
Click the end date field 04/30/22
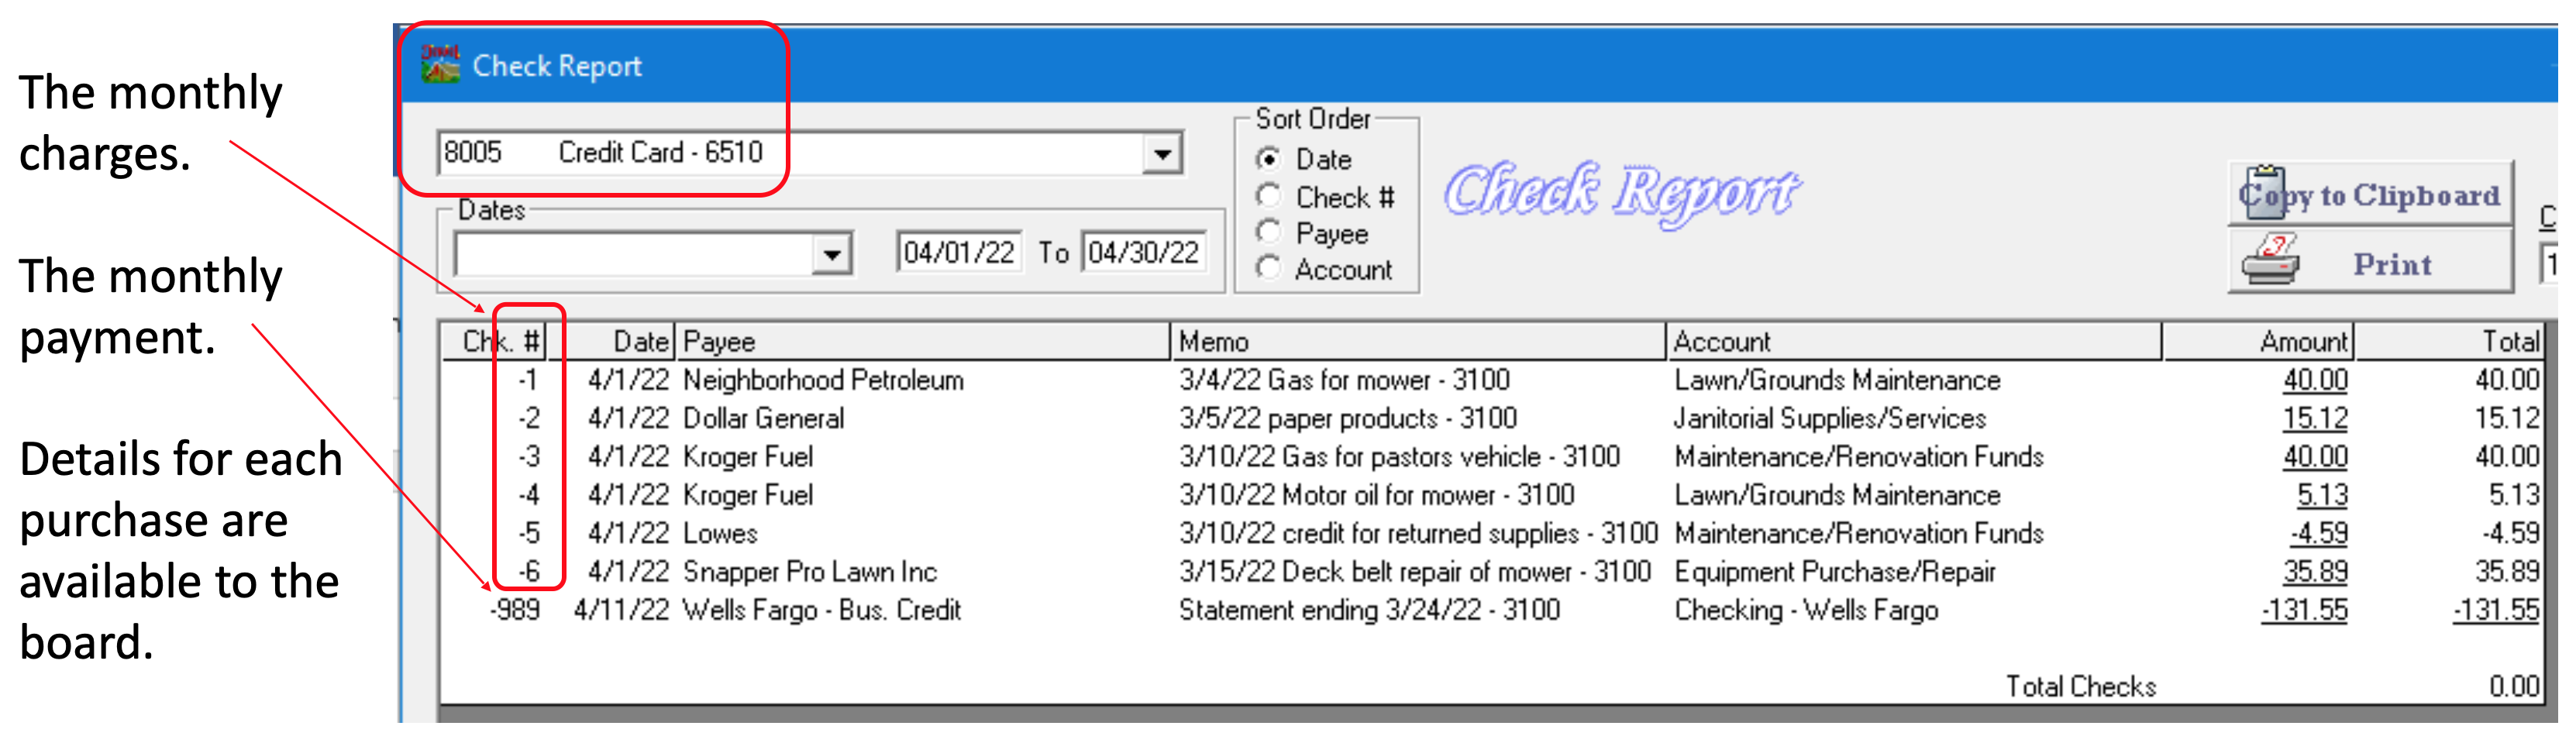1143,253
